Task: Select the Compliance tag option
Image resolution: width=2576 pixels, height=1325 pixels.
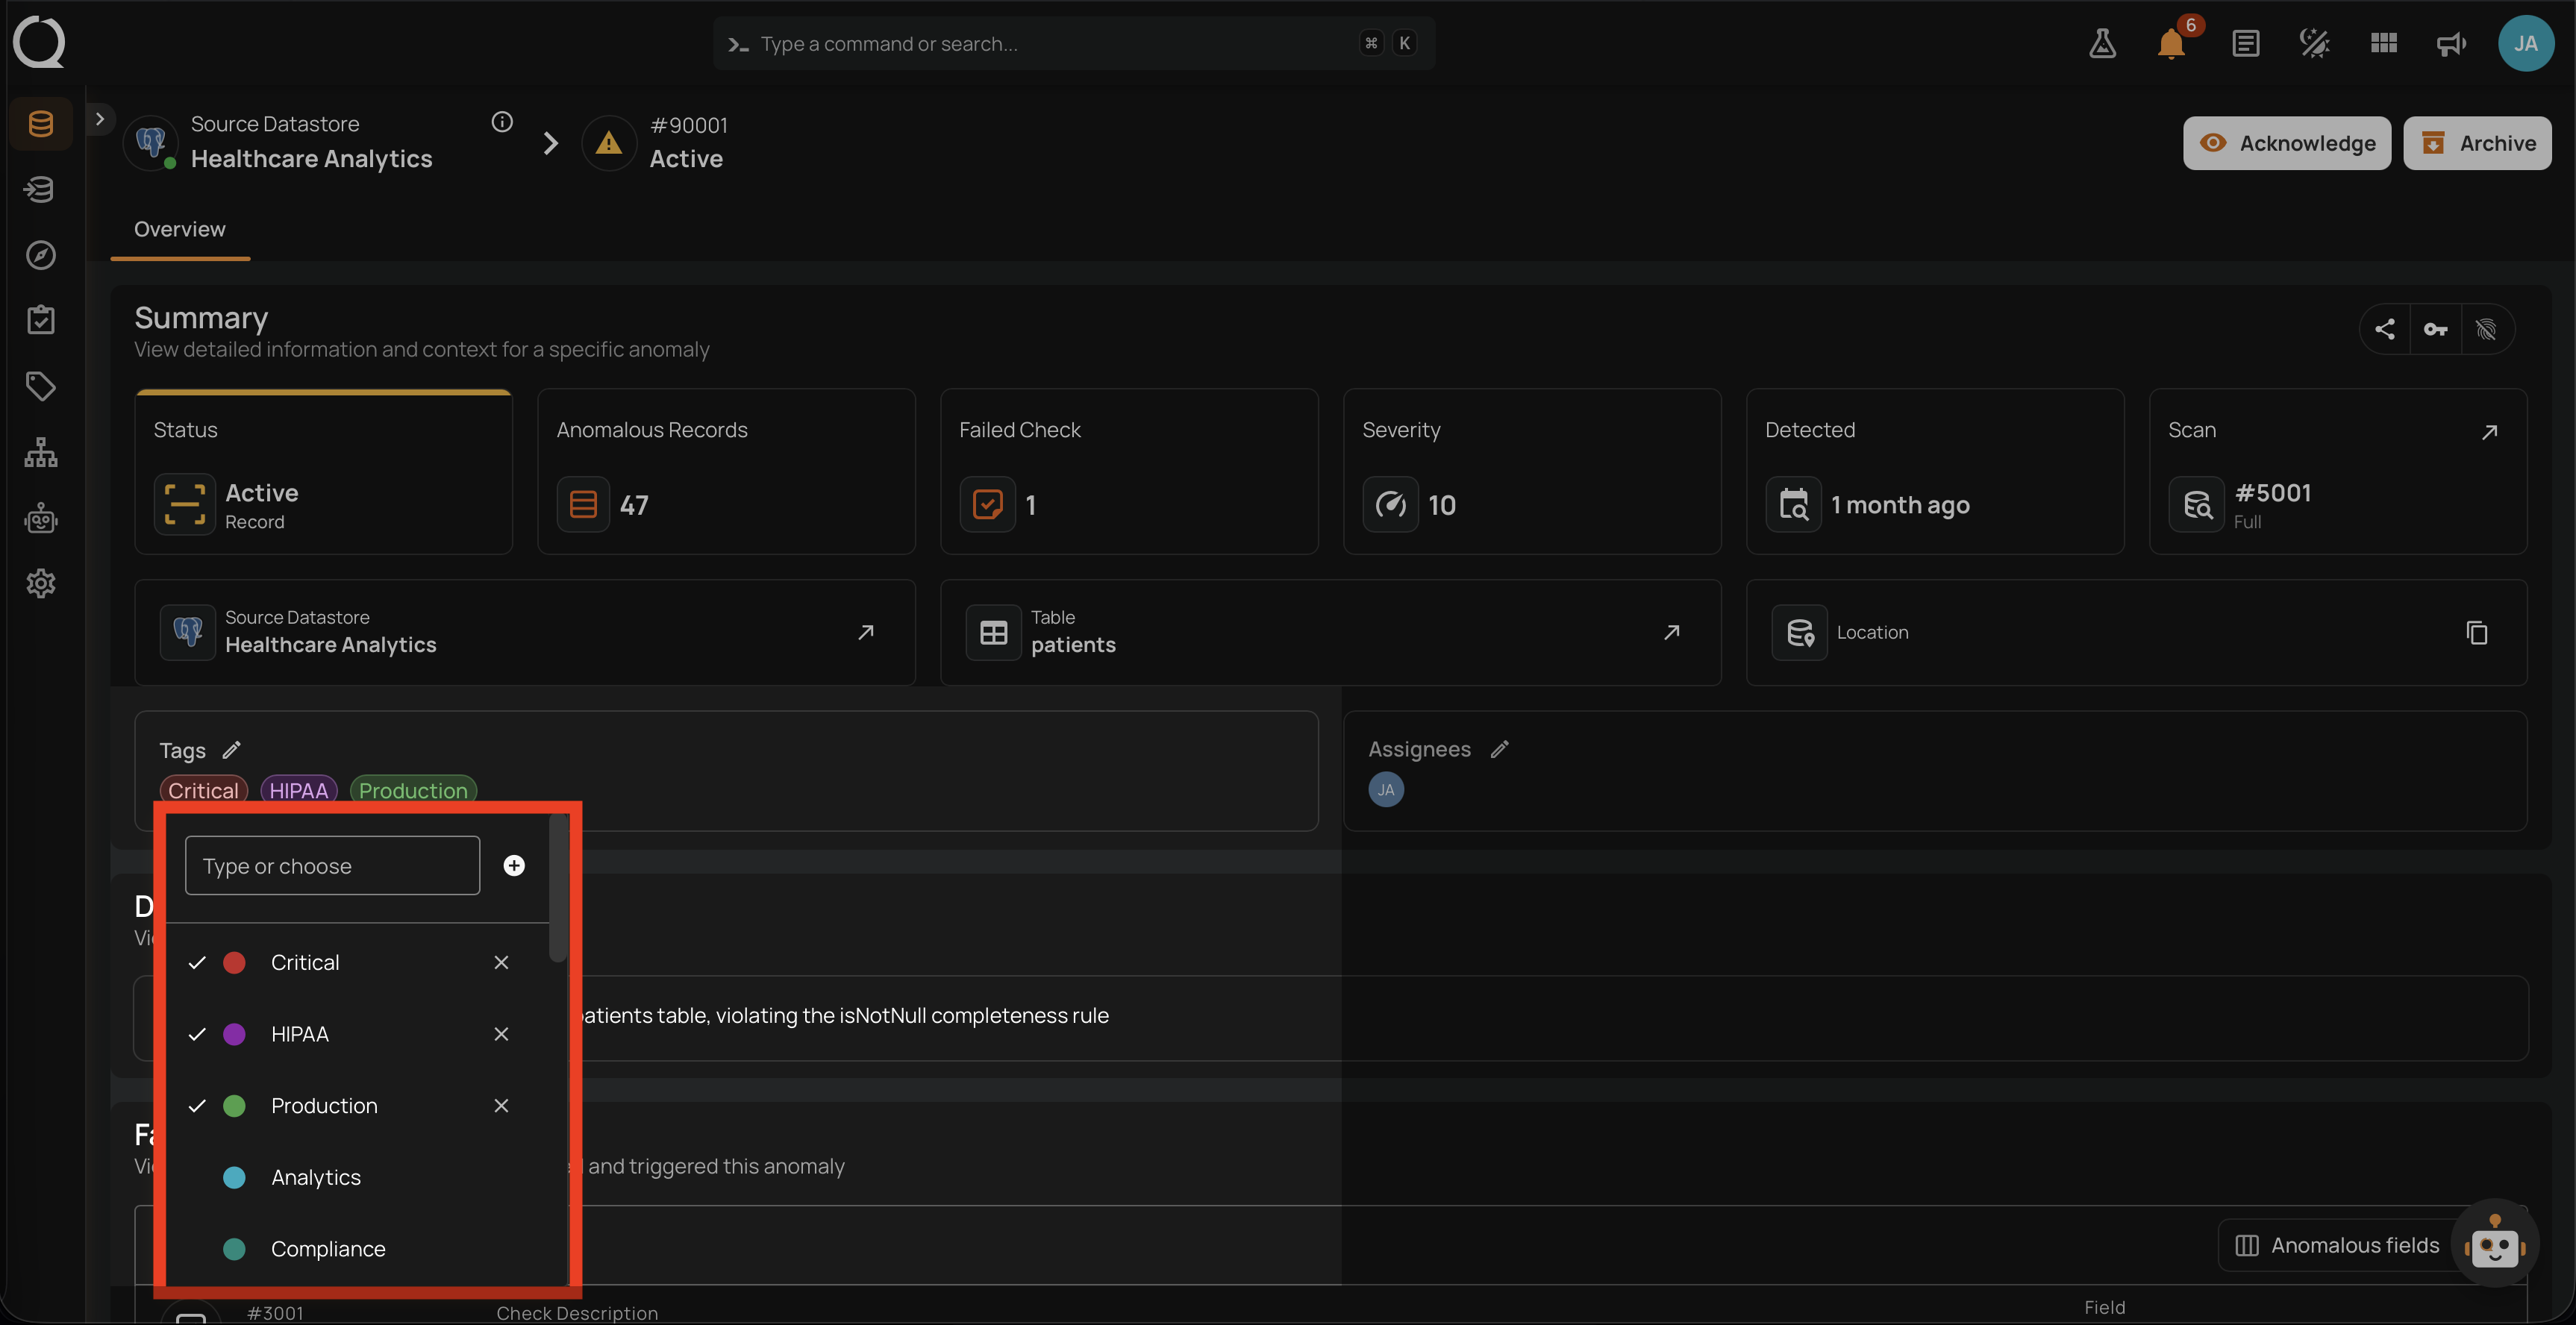Action: [x=357, y=1249]
